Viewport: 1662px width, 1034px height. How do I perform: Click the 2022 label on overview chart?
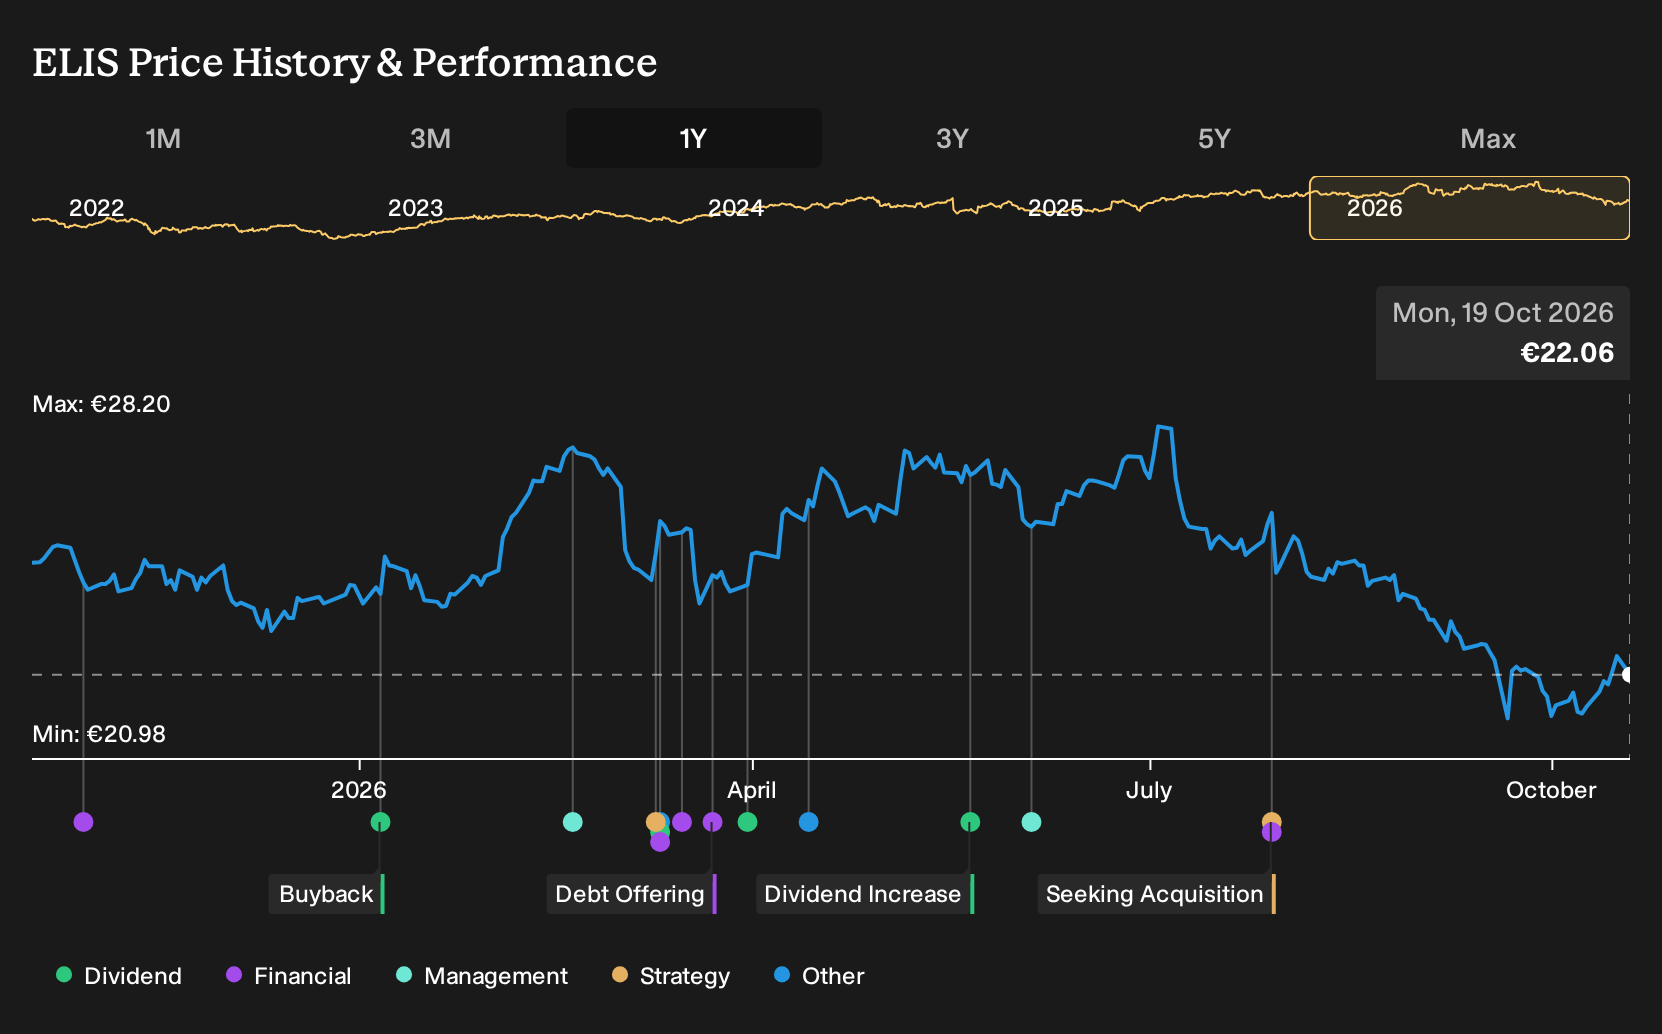click(x=96, y=208)
